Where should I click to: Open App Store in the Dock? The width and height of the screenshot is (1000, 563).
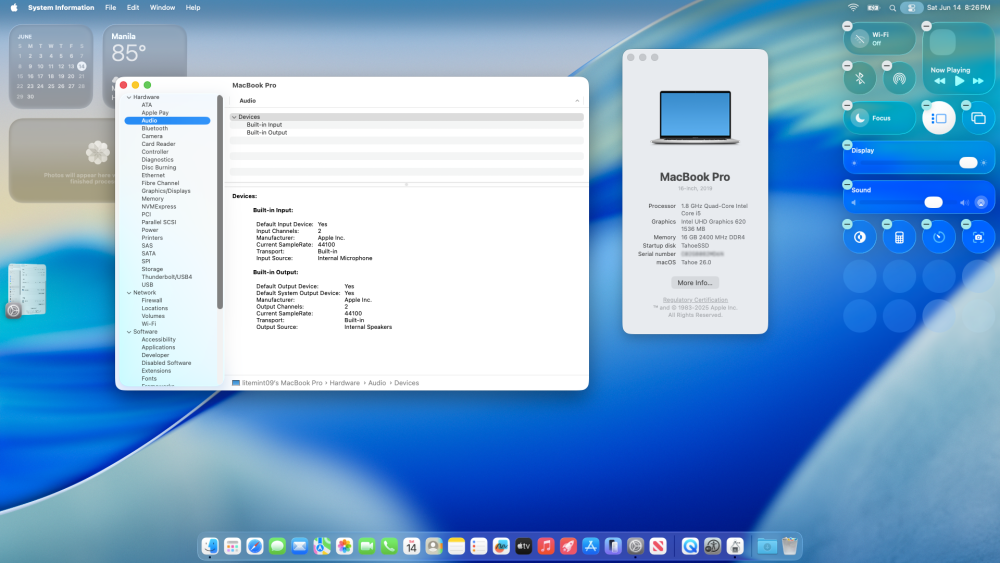coord(591,546)
